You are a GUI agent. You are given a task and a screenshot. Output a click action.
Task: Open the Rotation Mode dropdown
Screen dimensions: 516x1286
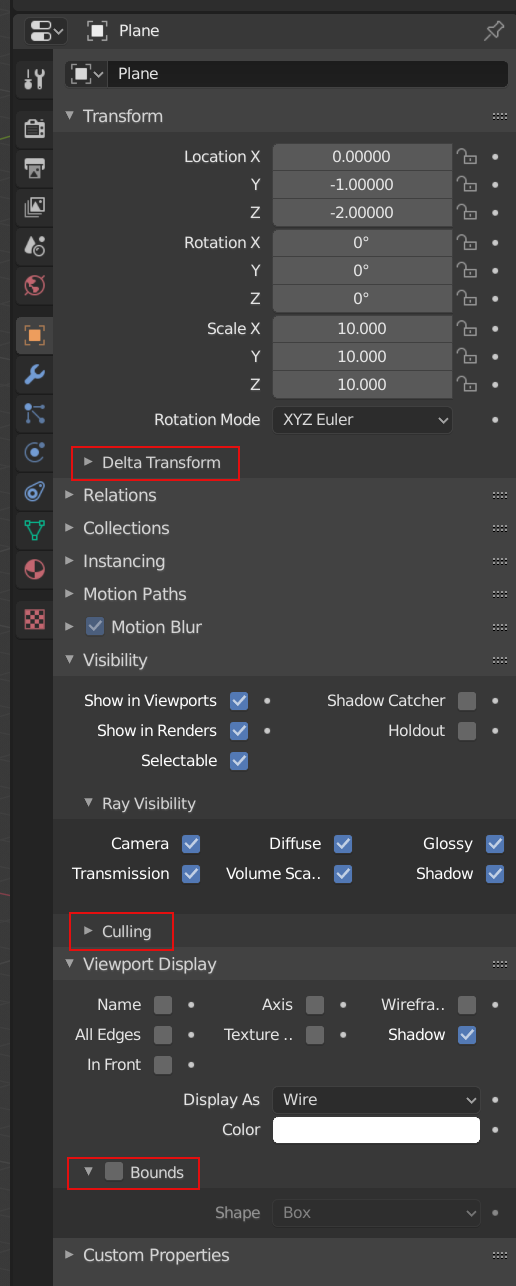(362, 420)
